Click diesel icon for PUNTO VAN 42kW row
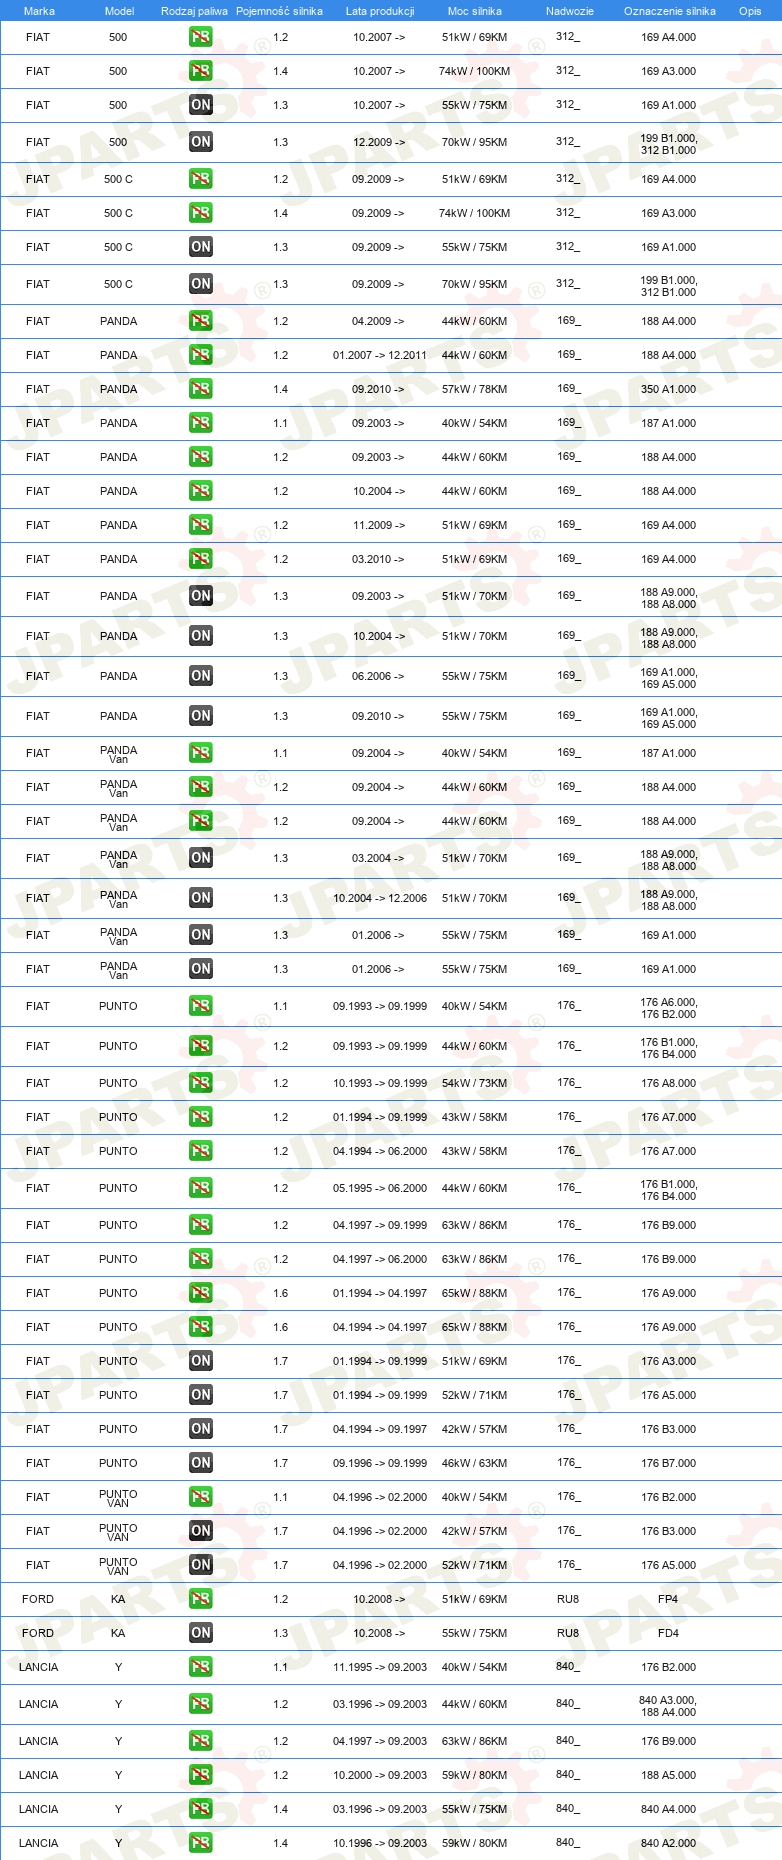The height and width of the screenshot is (1860, 782). coord(201,1531)
